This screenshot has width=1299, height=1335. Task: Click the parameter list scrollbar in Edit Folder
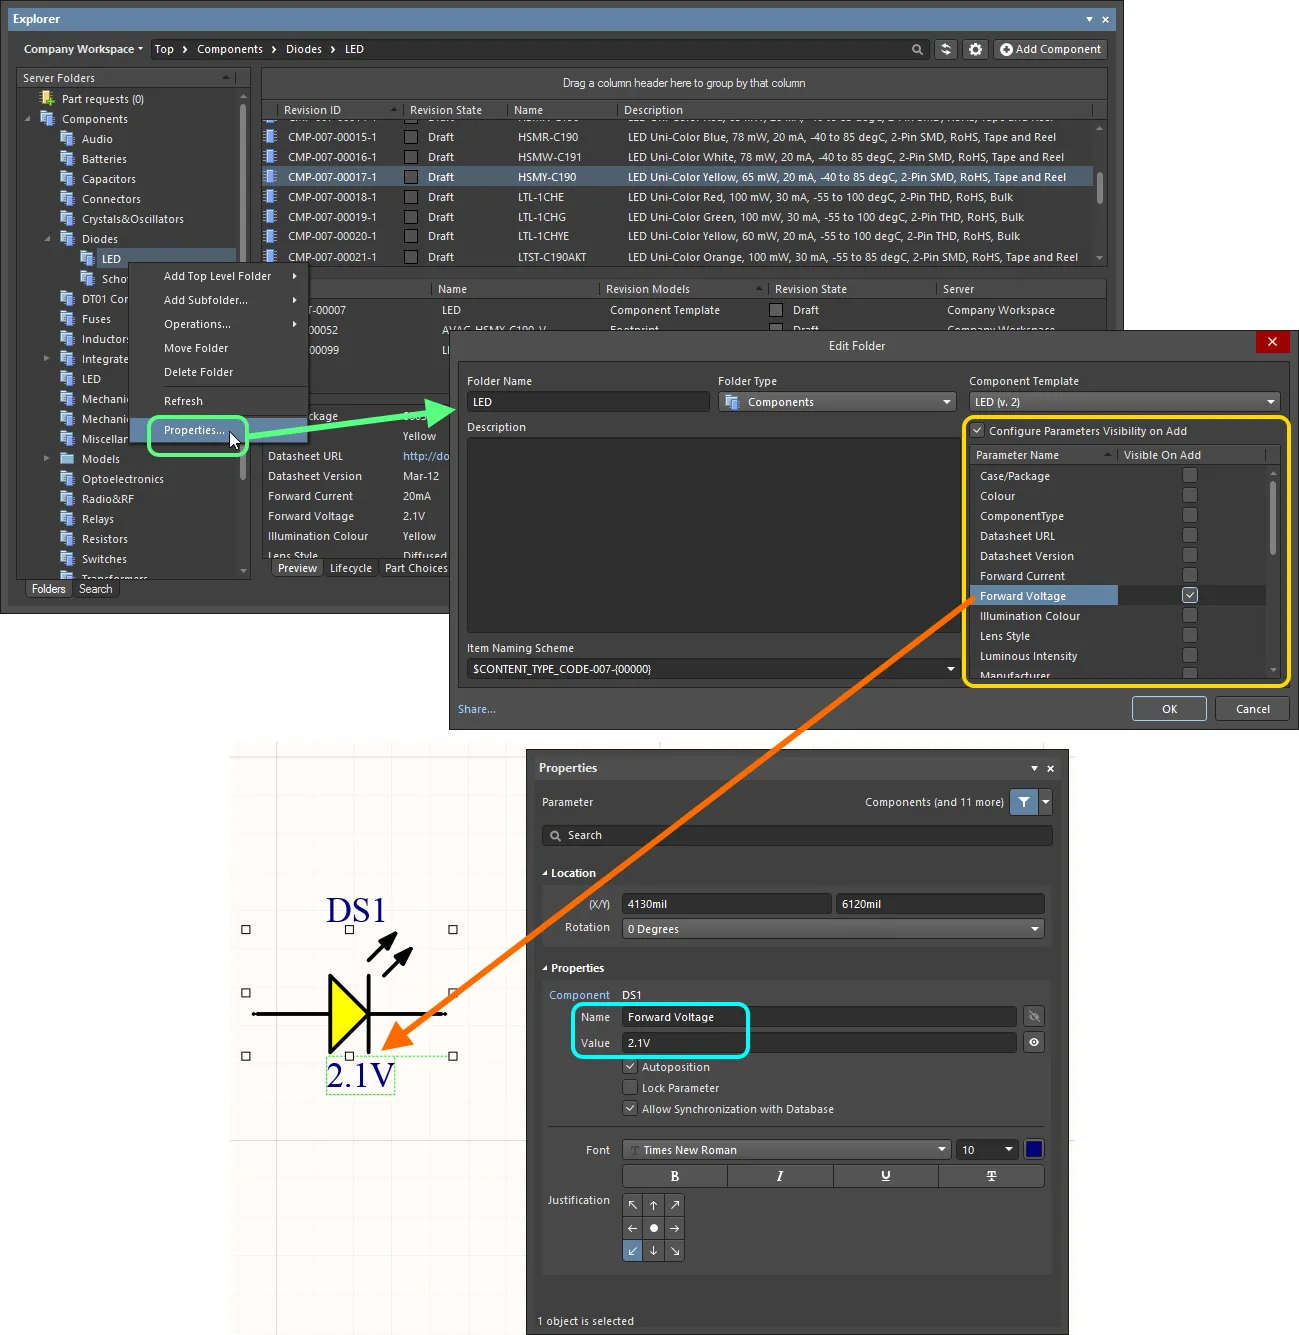pos(1273,518)
